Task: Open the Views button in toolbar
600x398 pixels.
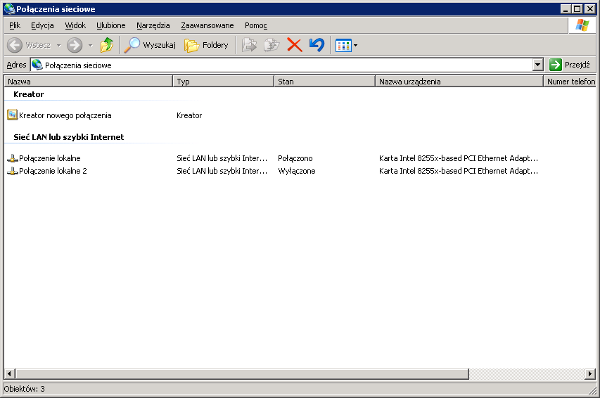Action: point(346,46)
